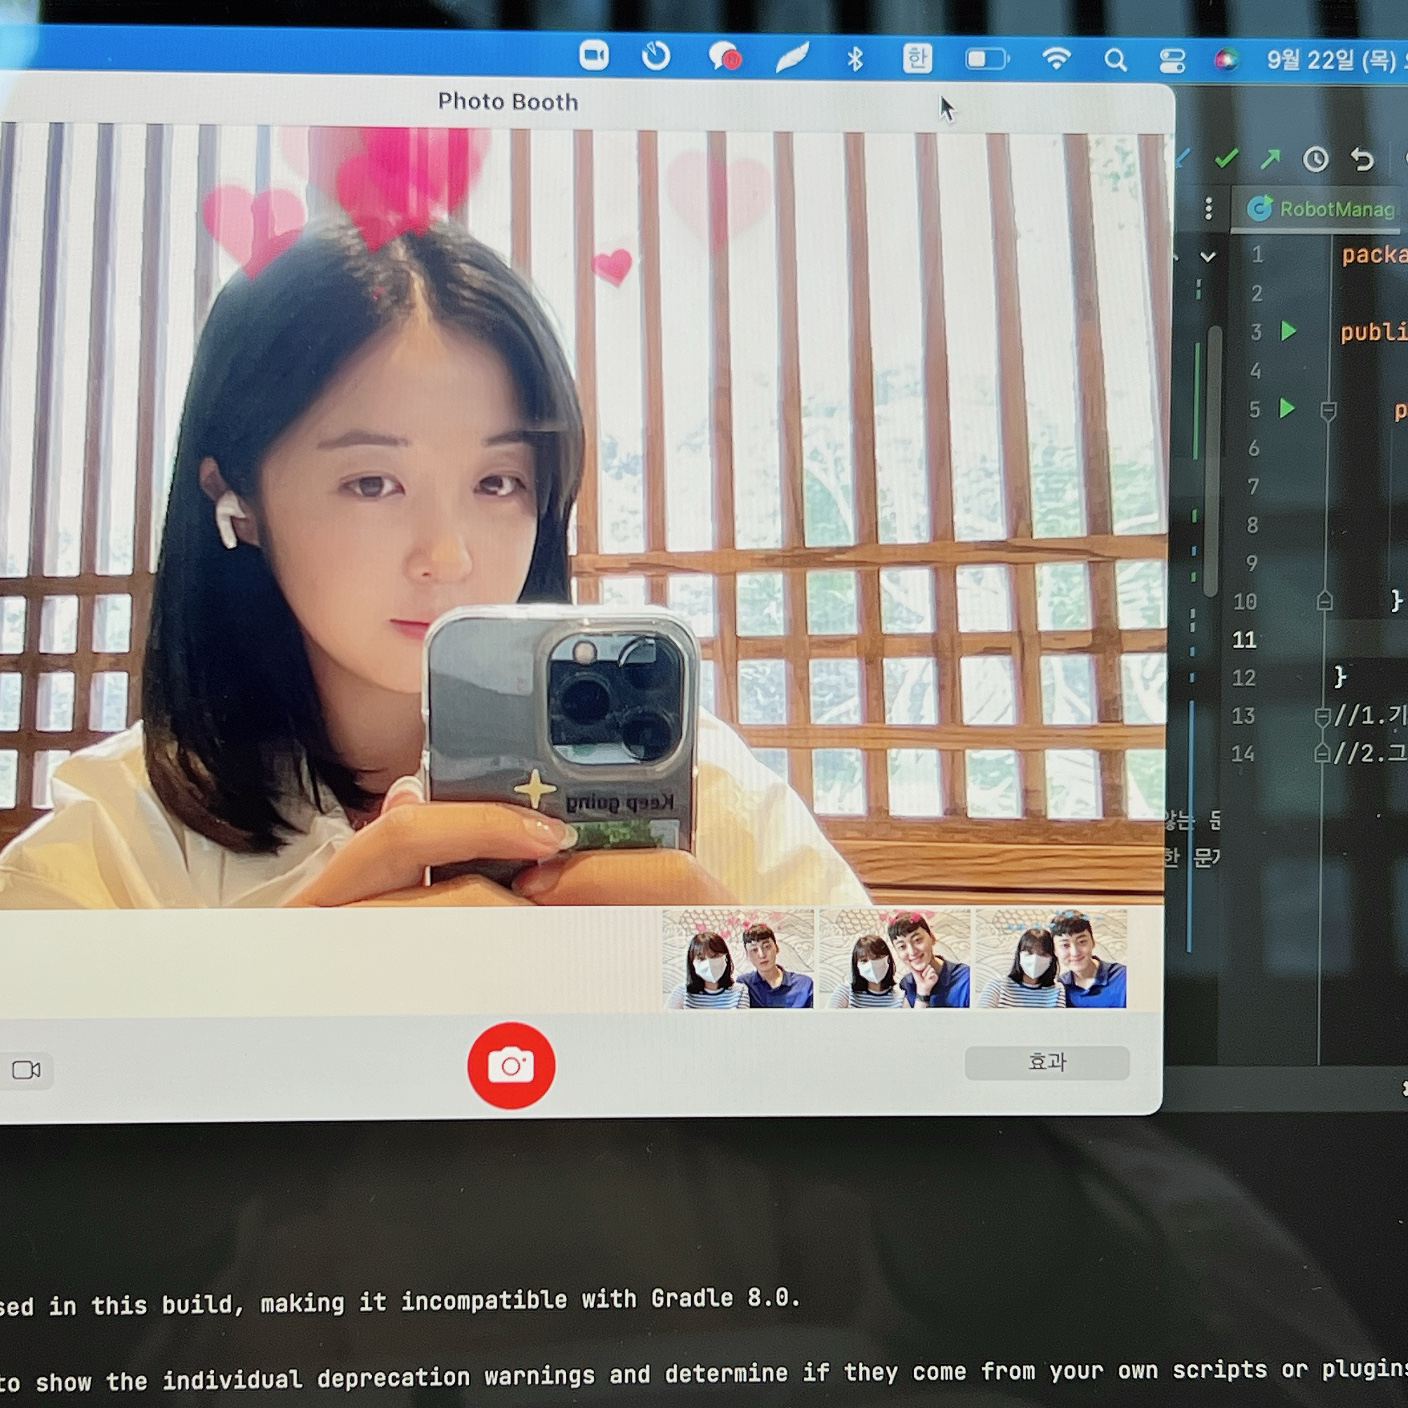
Task: Switch the Korean 한 input source
Action: [917, 59]
